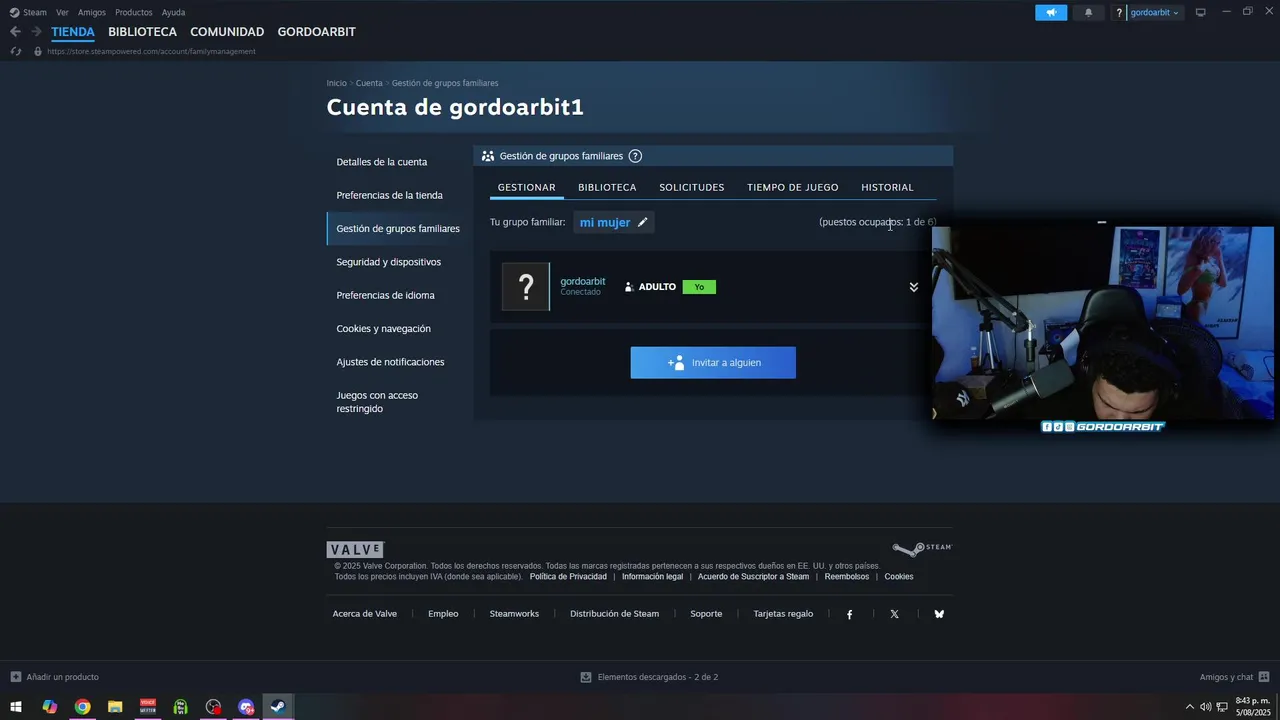Select the GESTIONAR tab
Screen dimensions: 1280x720
pos(527,187)
